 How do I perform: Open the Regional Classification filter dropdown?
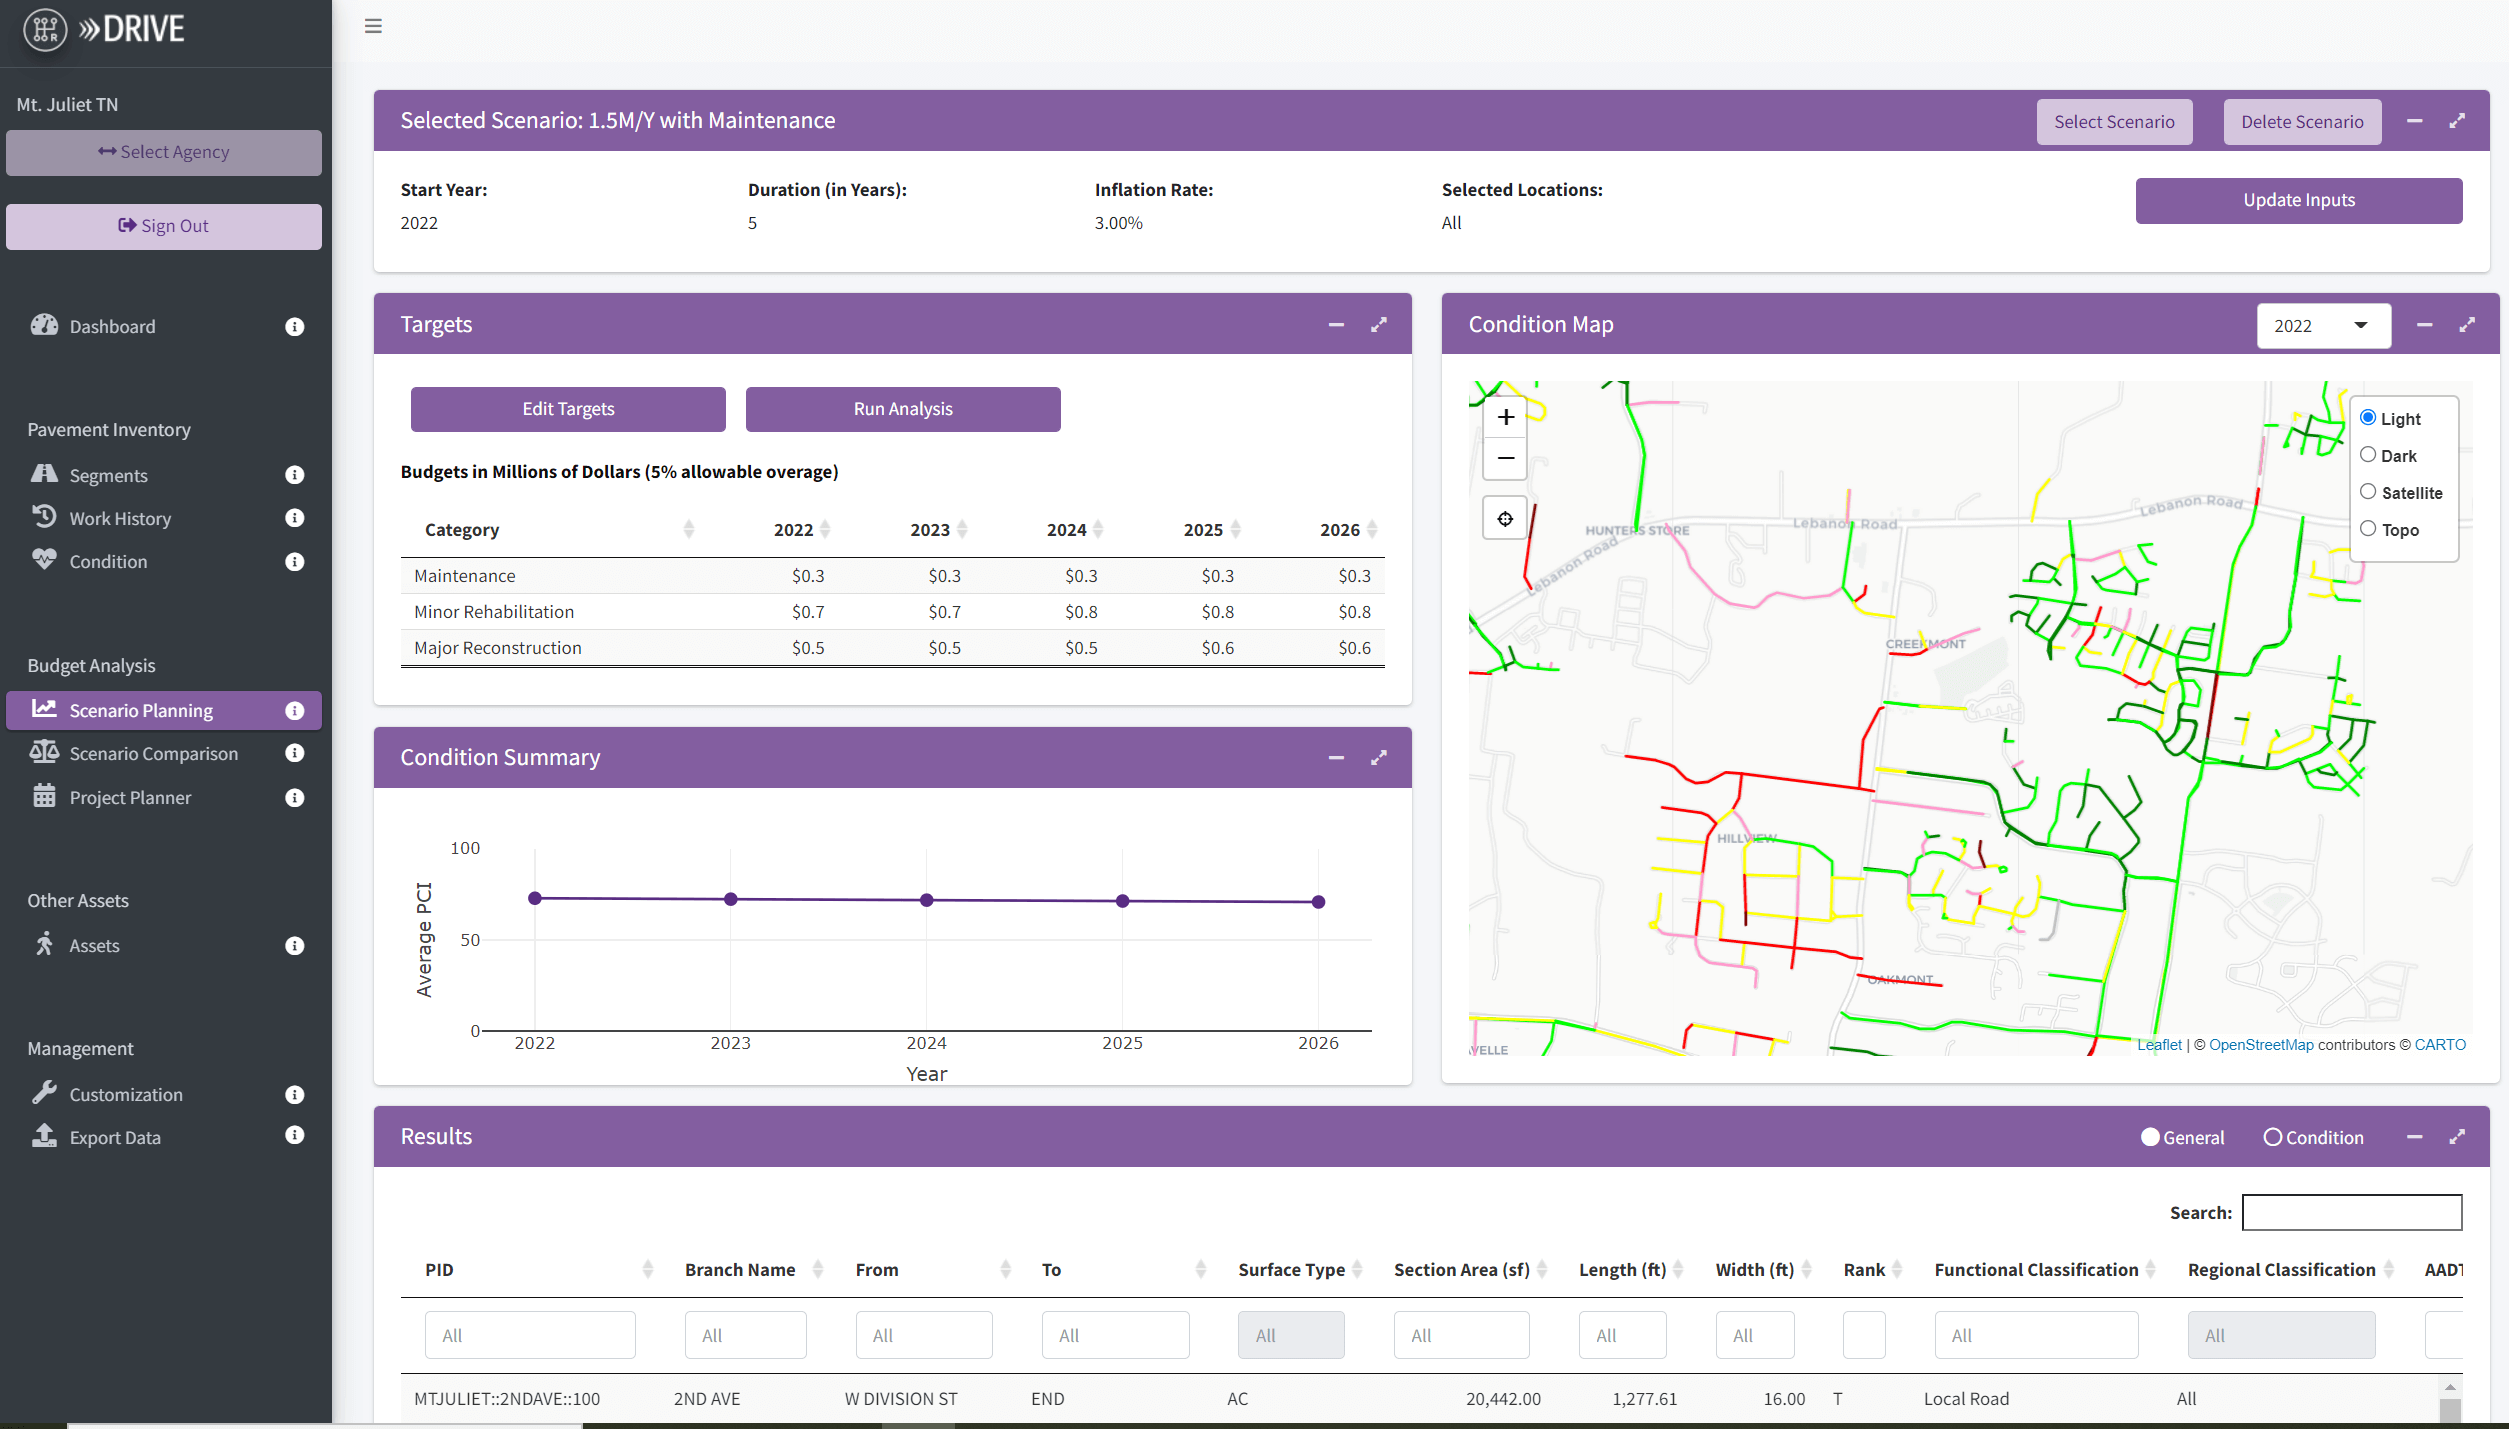(x=2282, y=1334)
